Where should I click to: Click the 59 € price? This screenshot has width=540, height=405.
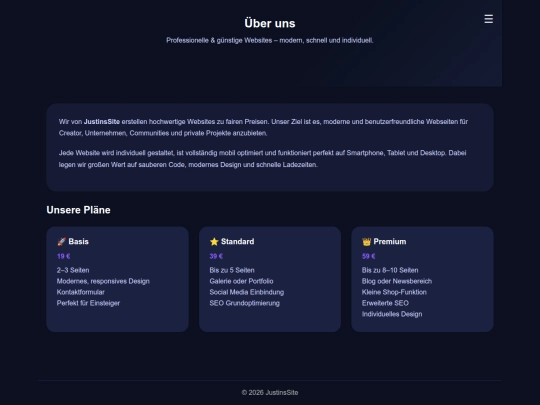pyautogui.click(x=368, y=256)
